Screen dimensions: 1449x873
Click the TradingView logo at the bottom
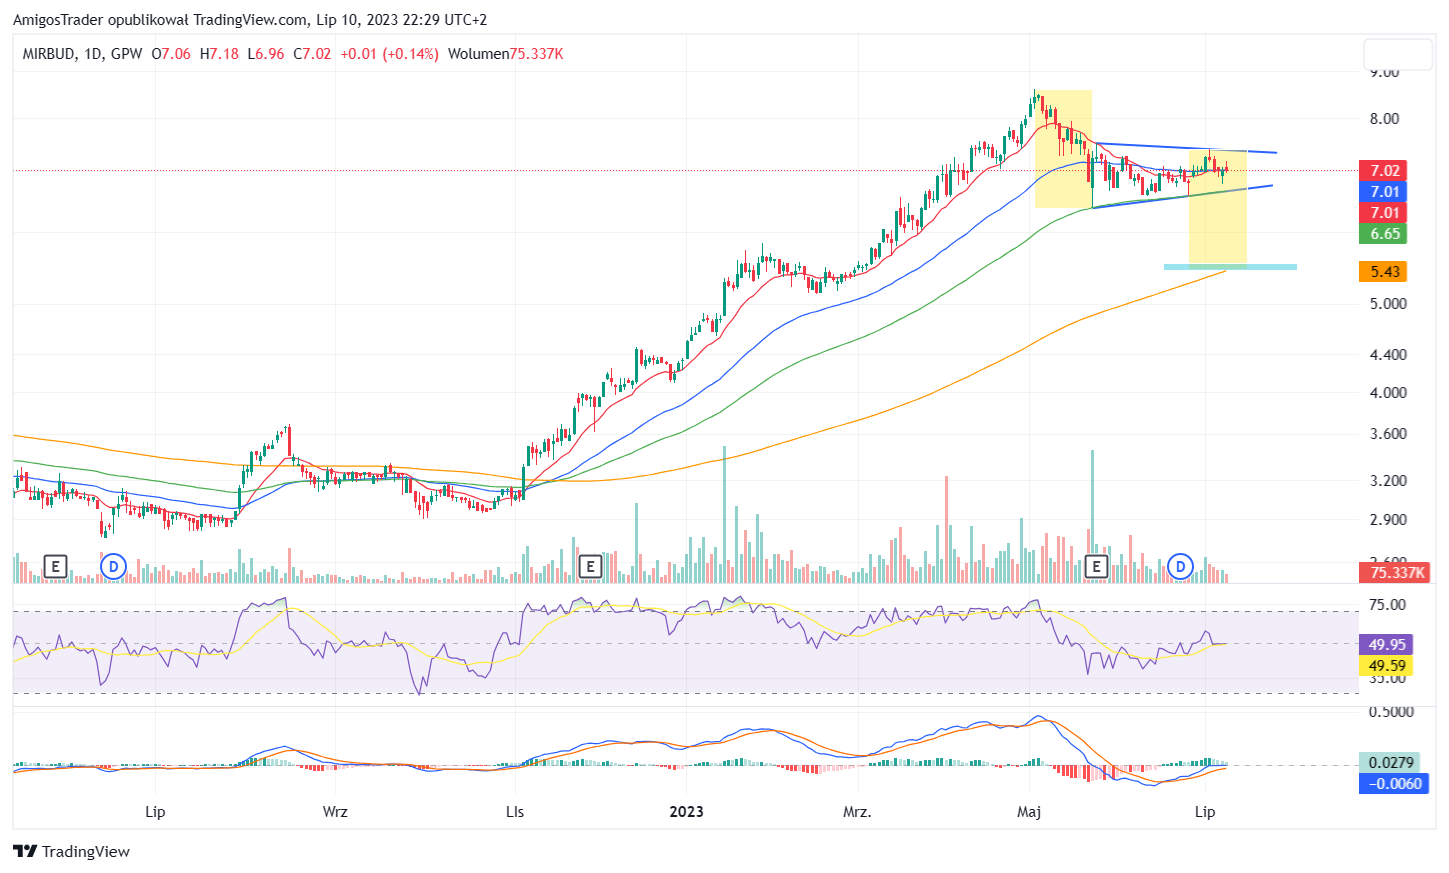click(x=71, y=852)
